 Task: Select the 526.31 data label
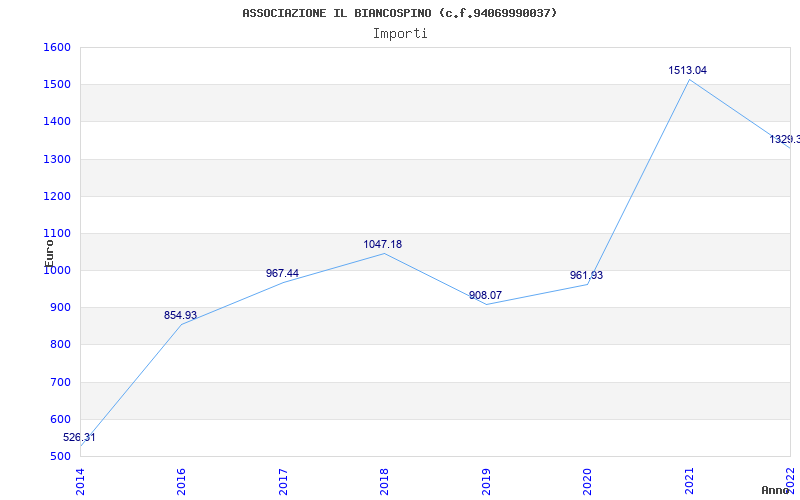(x=79, y=437)
